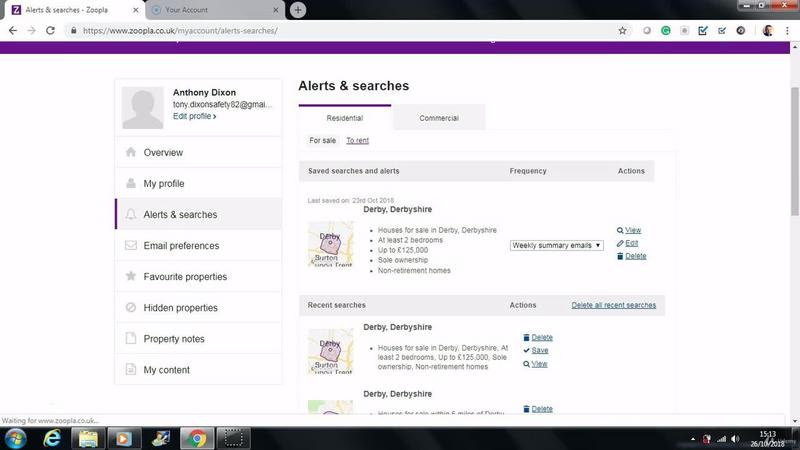Open Weekly summary emails frequency dropdown
Screen dimensions: 800x450
click(x=557, y=245)
